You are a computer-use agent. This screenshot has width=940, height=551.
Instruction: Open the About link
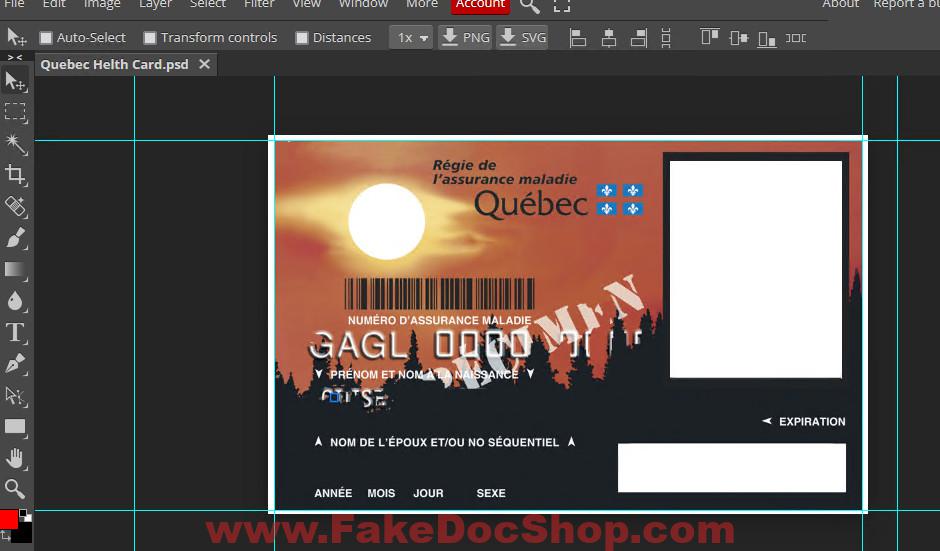tap(840, 4)
